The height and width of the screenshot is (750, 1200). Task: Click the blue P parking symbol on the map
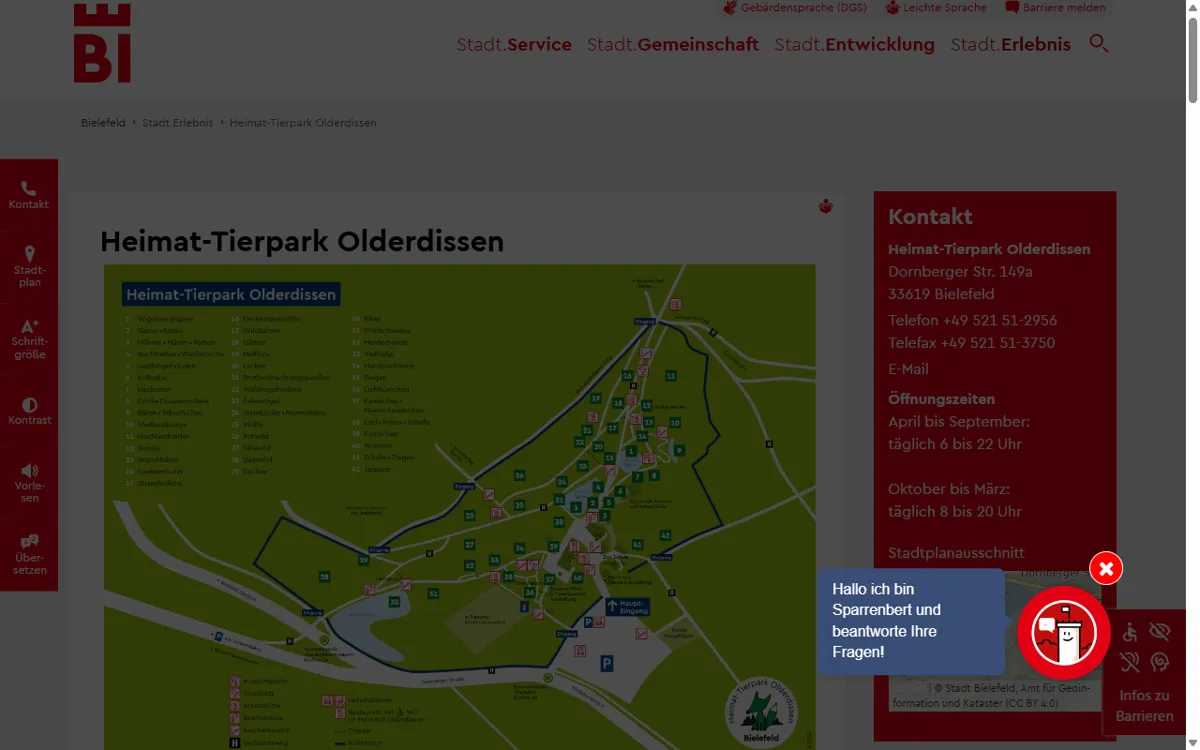(x=606, y=663)
